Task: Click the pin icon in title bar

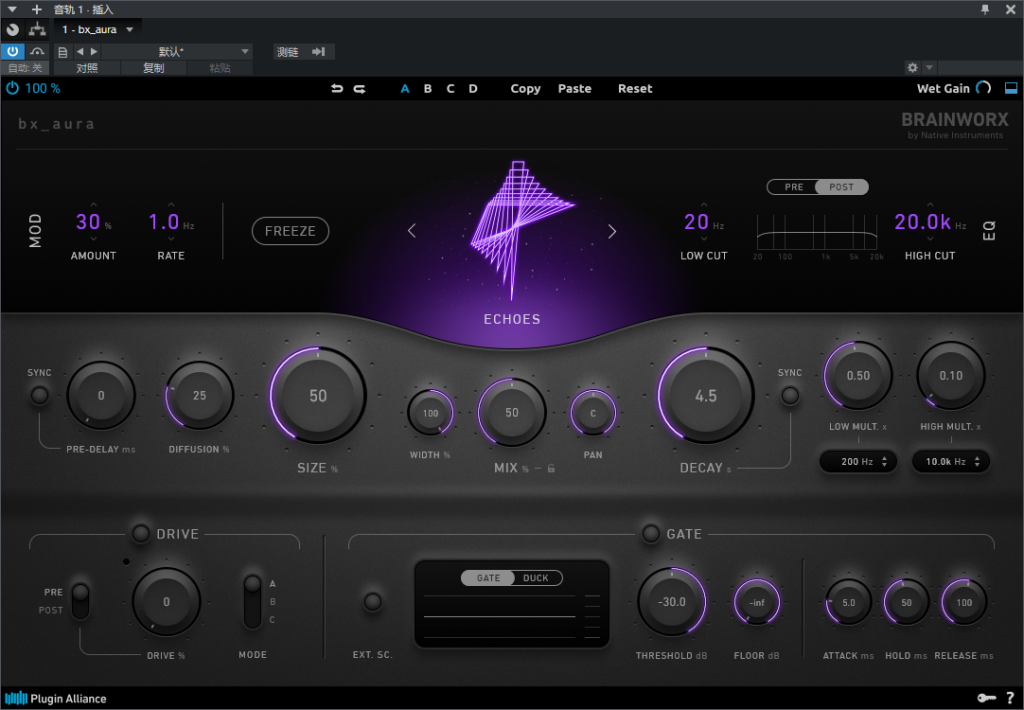Action: pos(985,9)
